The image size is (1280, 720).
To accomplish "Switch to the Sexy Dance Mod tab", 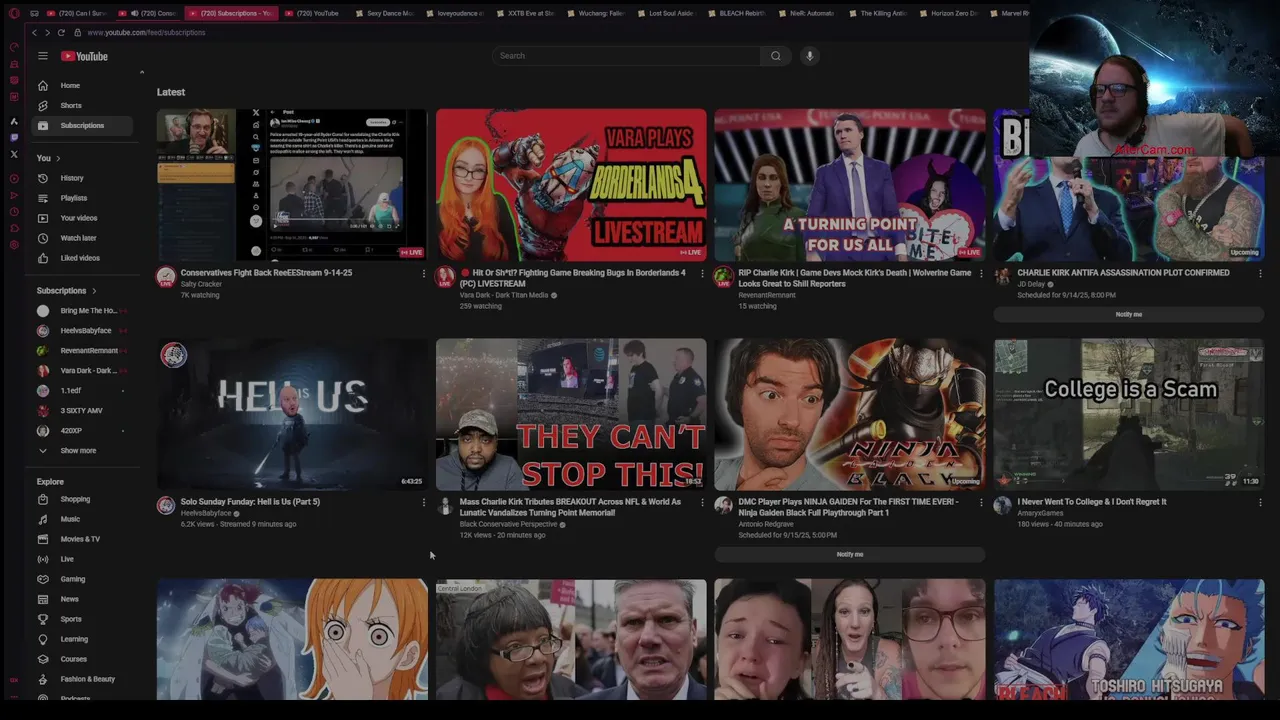I will [x=384, y=13].
